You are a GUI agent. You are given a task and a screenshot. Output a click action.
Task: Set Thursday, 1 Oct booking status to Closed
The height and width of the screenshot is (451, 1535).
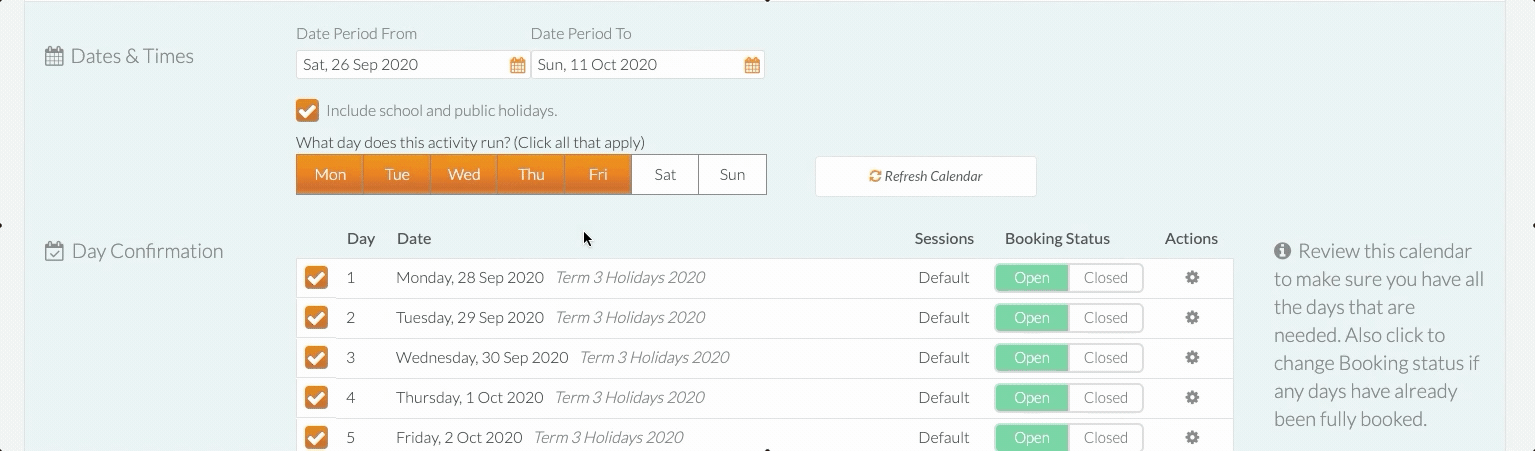[x=1106, y=398]
